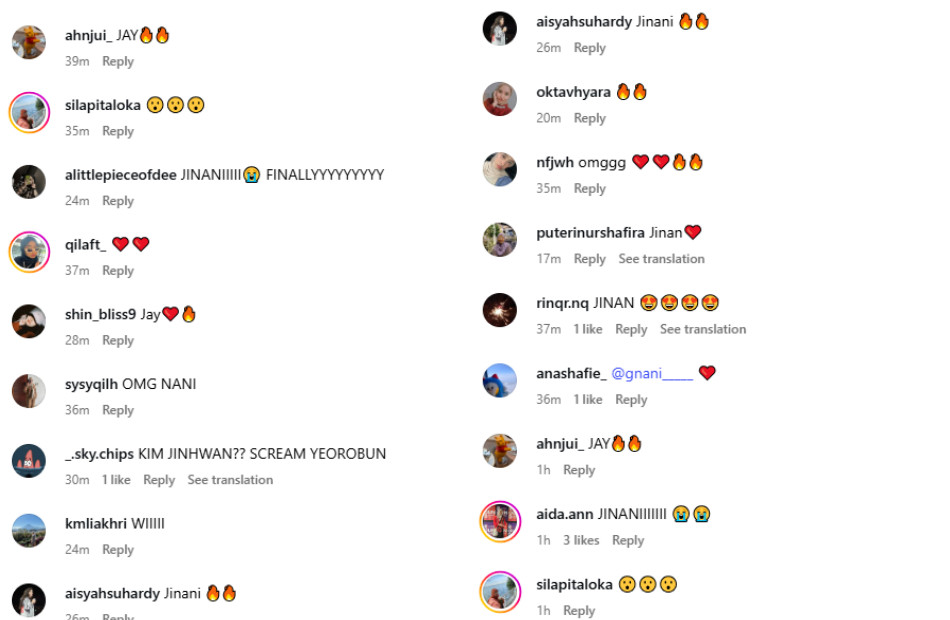Image resolution: width=950 pixels, height=620 pixels.
Task: Open rinqr.nq's sparkler profile picture
Action: [500, 310]
